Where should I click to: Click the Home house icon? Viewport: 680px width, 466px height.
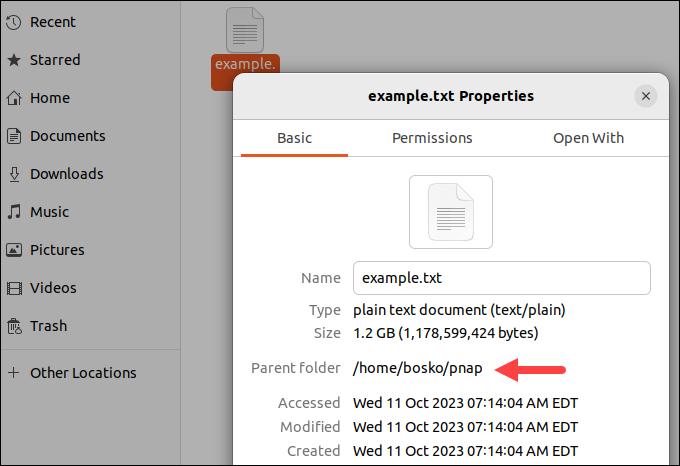(x=14, y=98)
